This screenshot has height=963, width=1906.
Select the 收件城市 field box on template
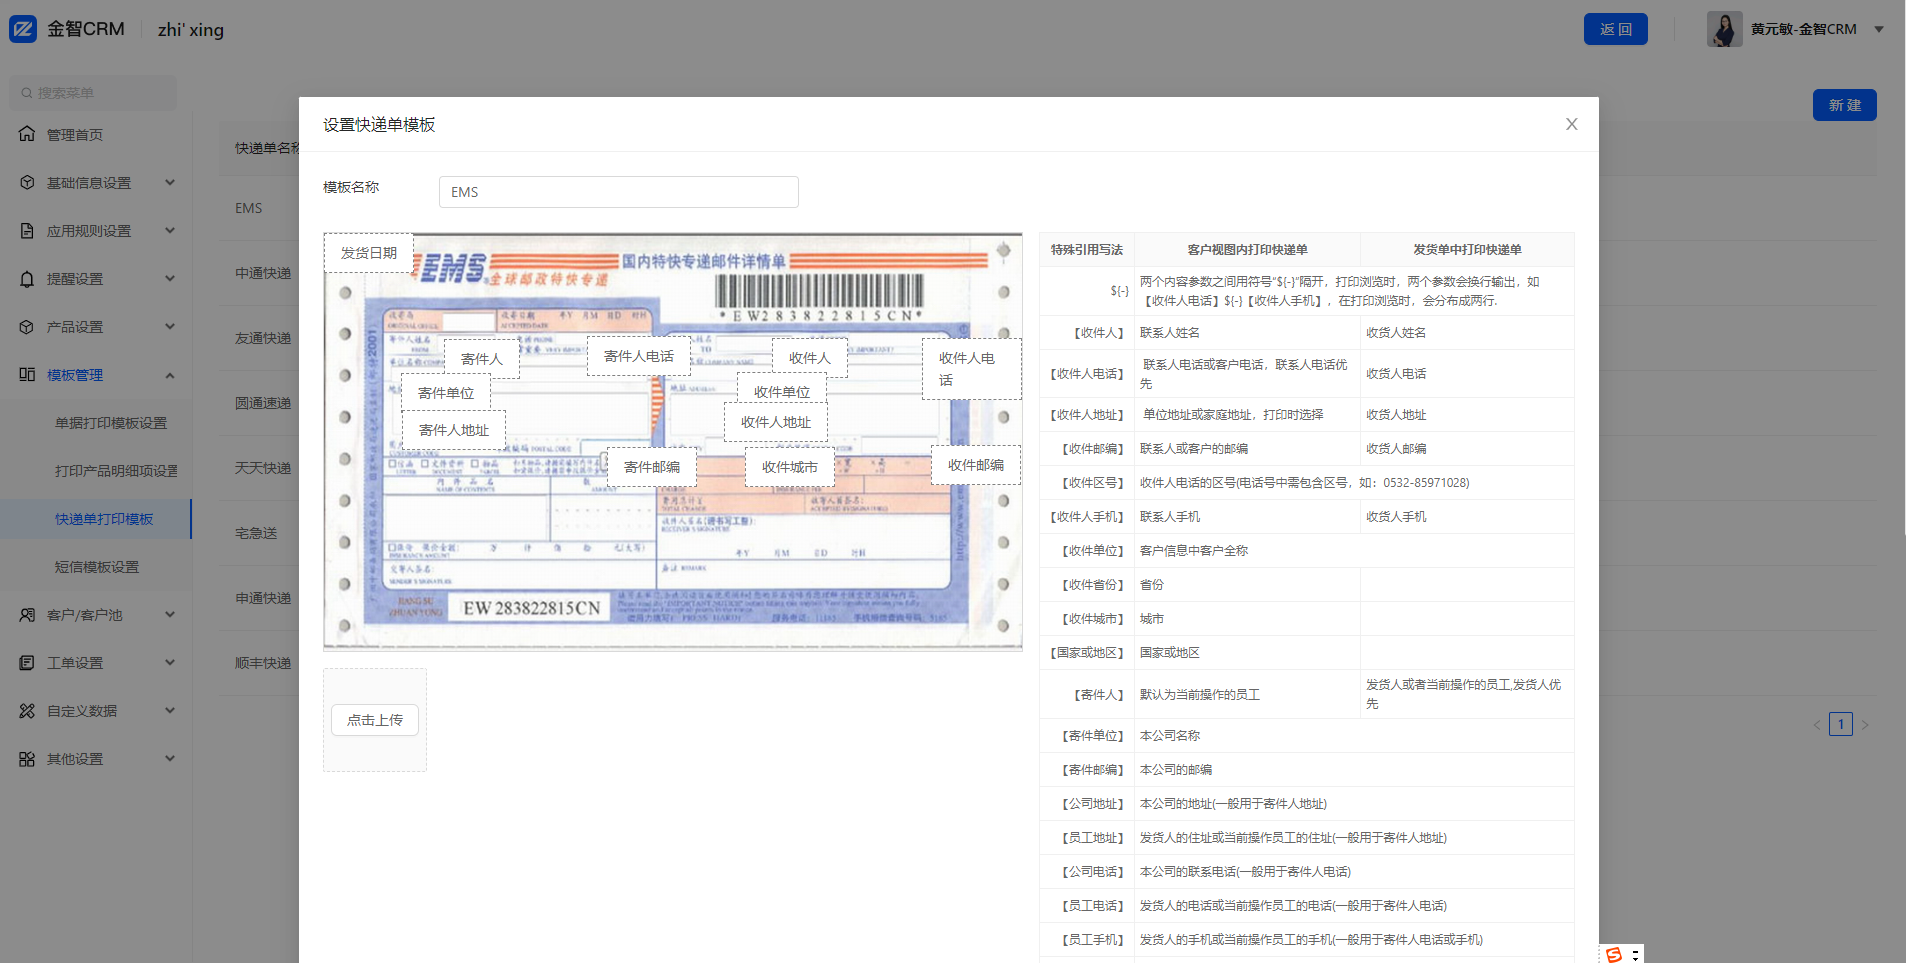[x=790, y=467]
